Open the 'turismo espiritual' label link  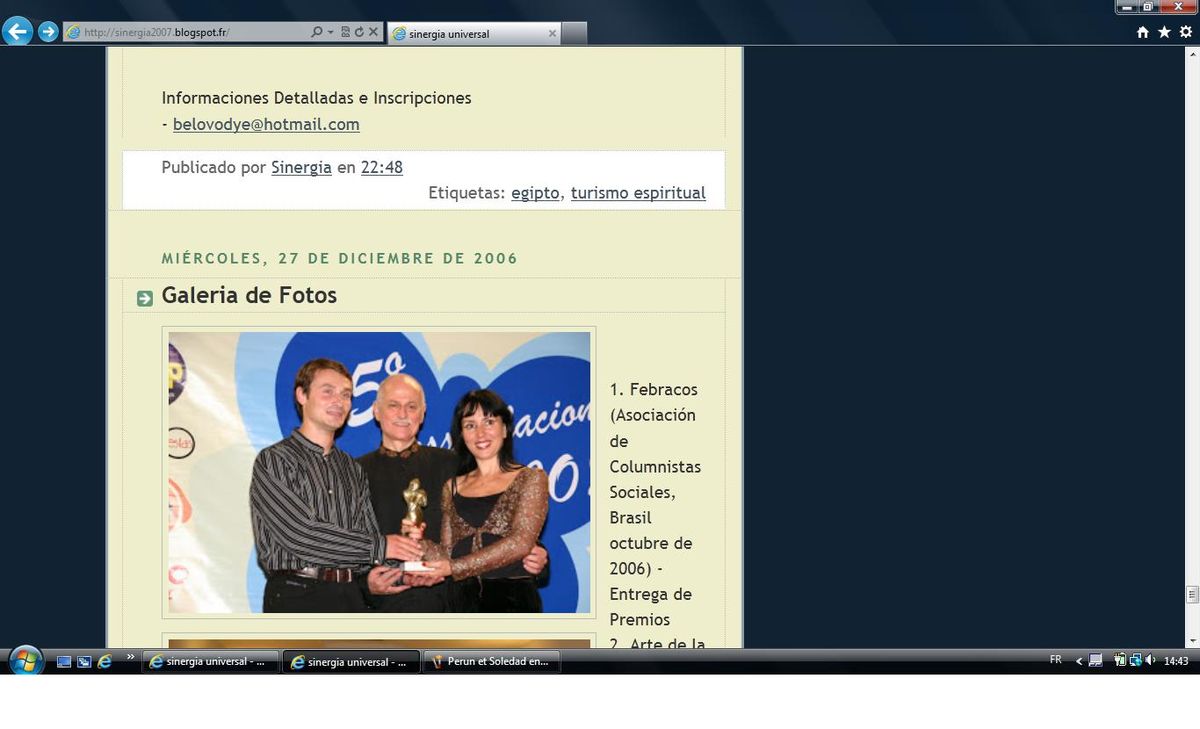pos(638,193)
